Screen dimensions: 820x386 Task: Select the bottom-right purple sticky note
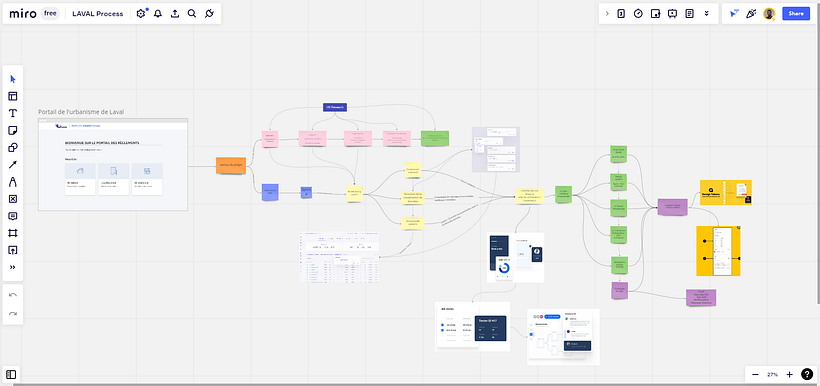pyautogui.click(x=701, y=298)
